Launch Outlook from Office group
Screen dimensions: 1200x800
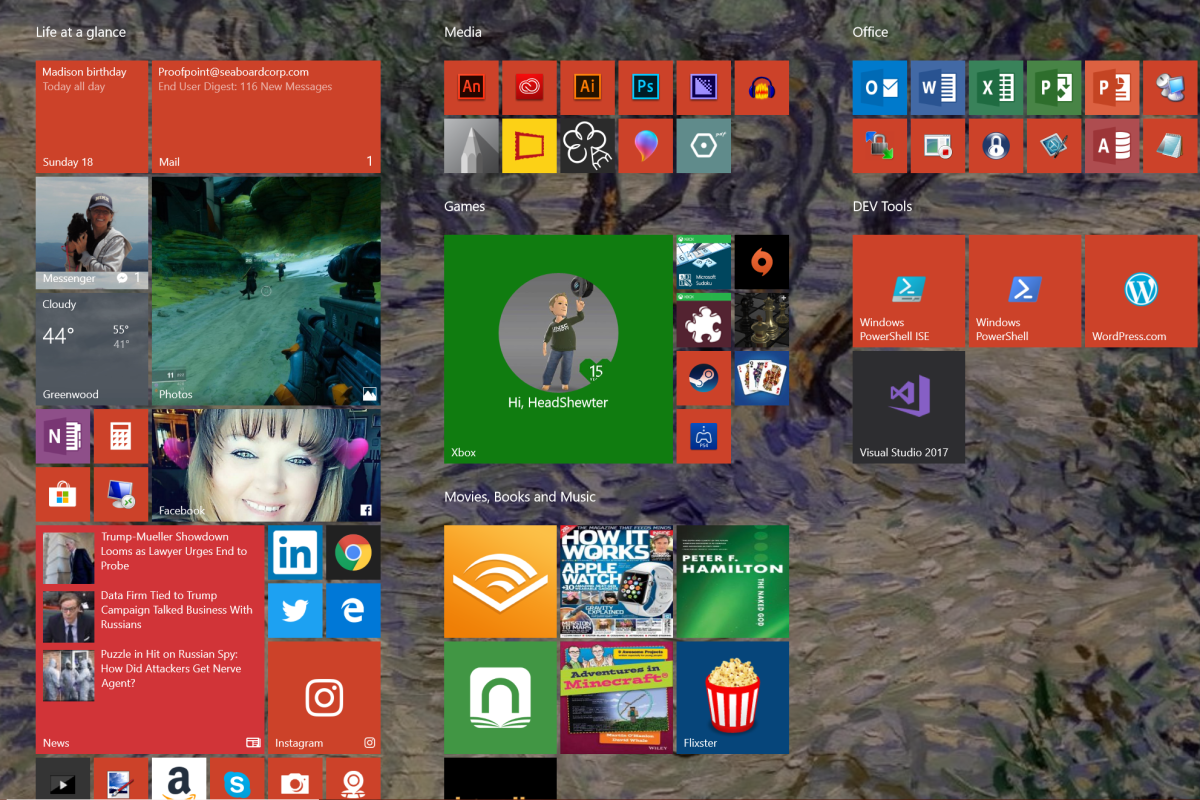[x=879, y=88]
